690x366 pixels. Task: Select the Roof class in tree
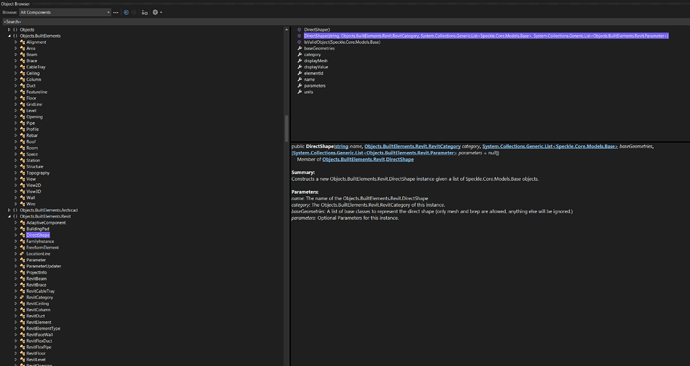coord(31,142)
